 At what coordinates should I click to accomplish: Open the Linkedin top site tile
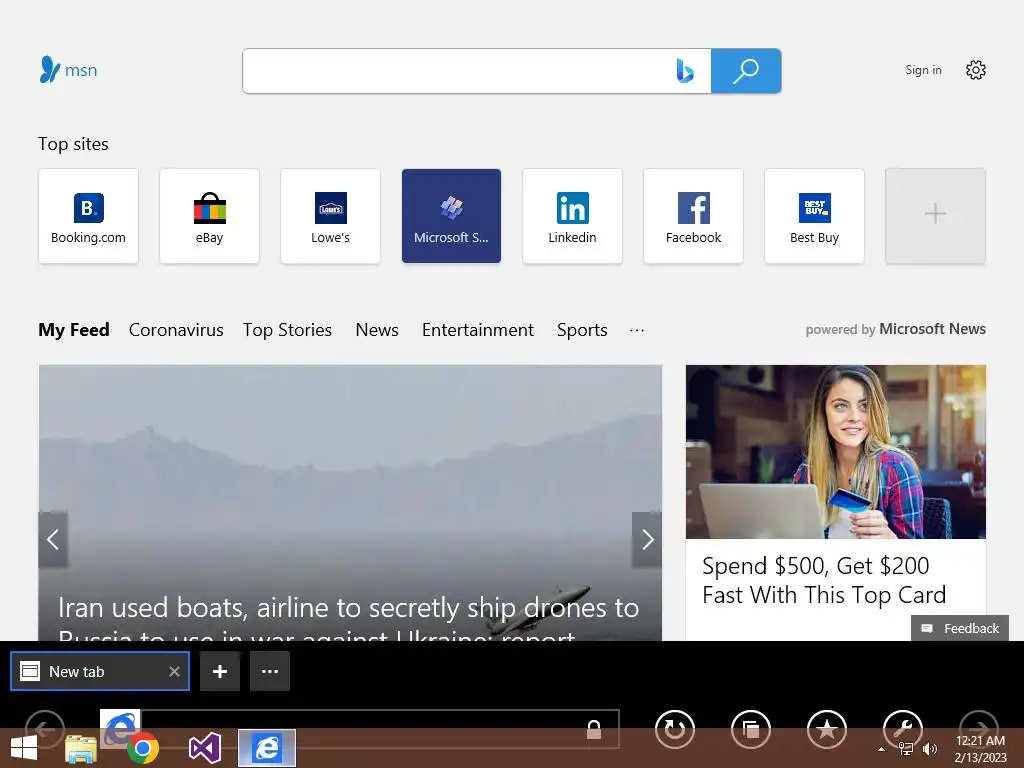572,216
